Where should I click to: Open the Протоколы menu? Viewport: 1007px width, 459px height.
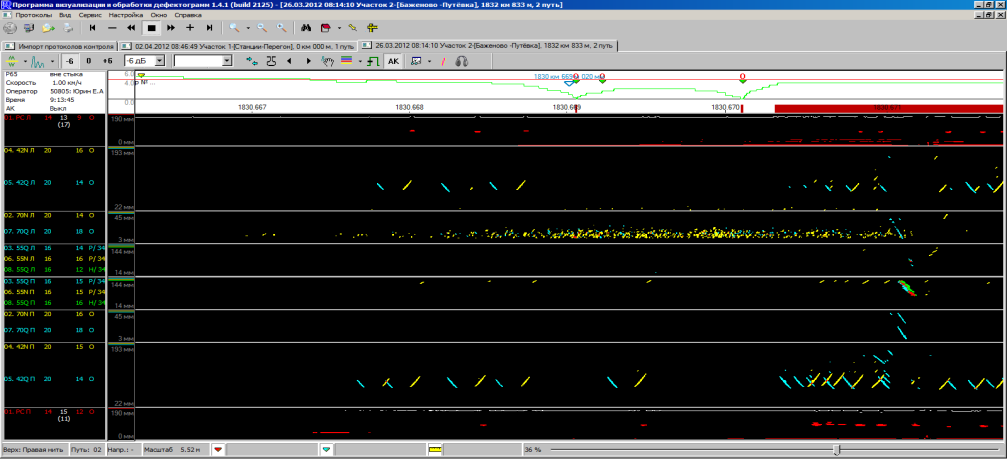[x=34, y=15]
